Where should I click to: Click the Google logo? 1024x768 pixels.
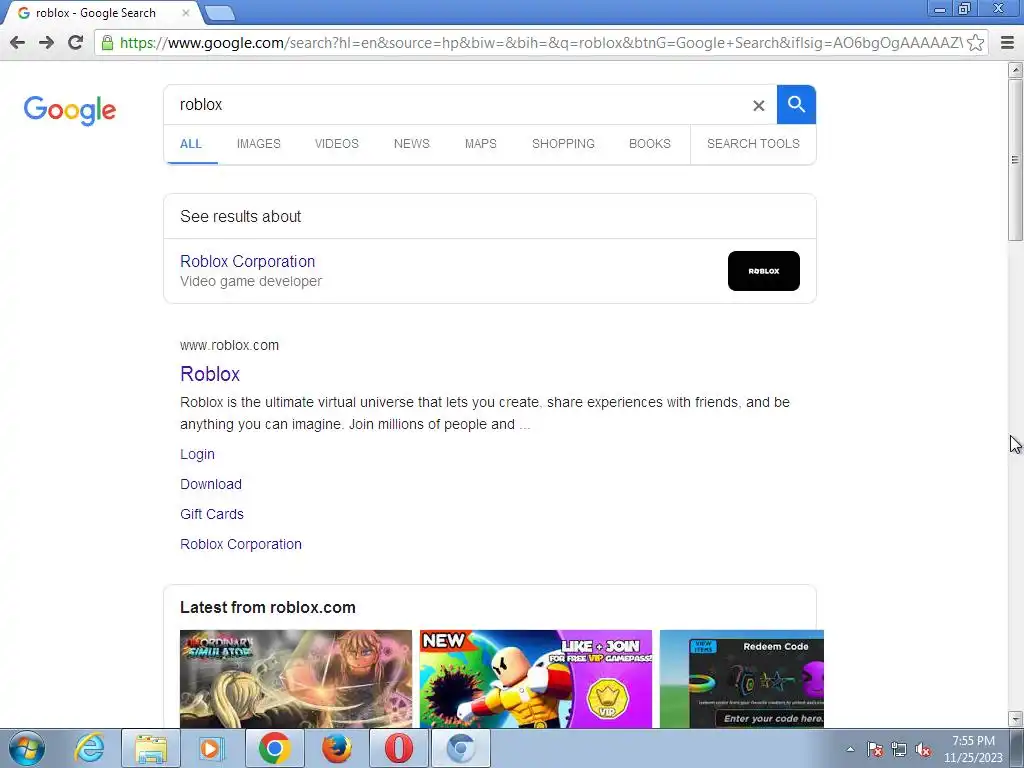[x=70, y=110]
